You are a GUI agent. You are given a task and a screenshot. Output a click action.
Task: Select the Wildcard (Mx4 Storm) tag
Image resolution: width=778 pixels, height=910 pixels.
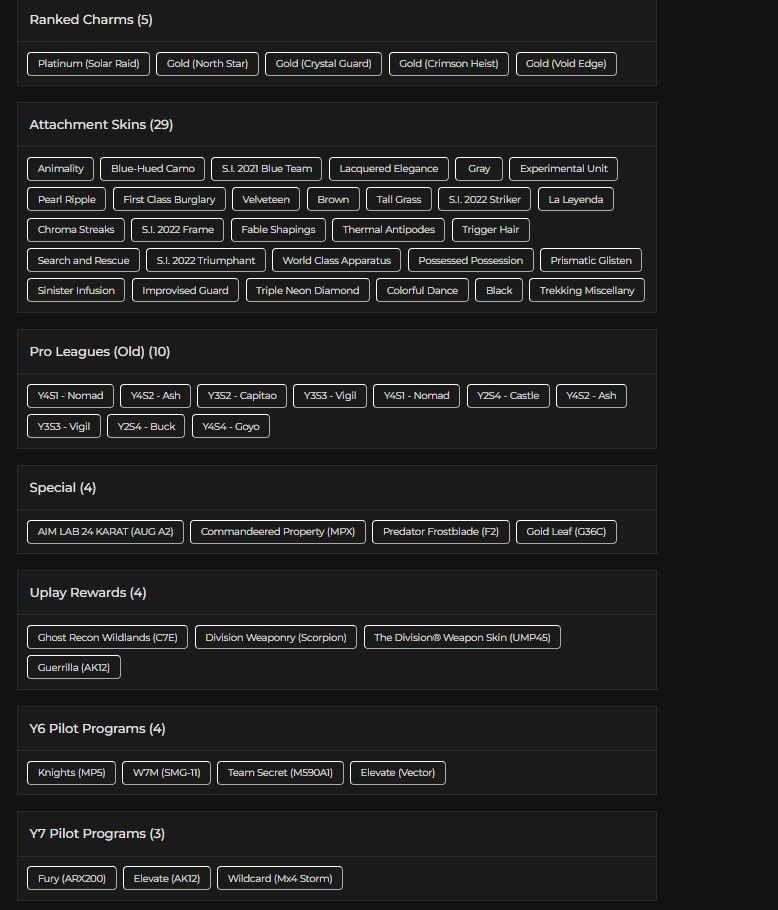point(280,879)
